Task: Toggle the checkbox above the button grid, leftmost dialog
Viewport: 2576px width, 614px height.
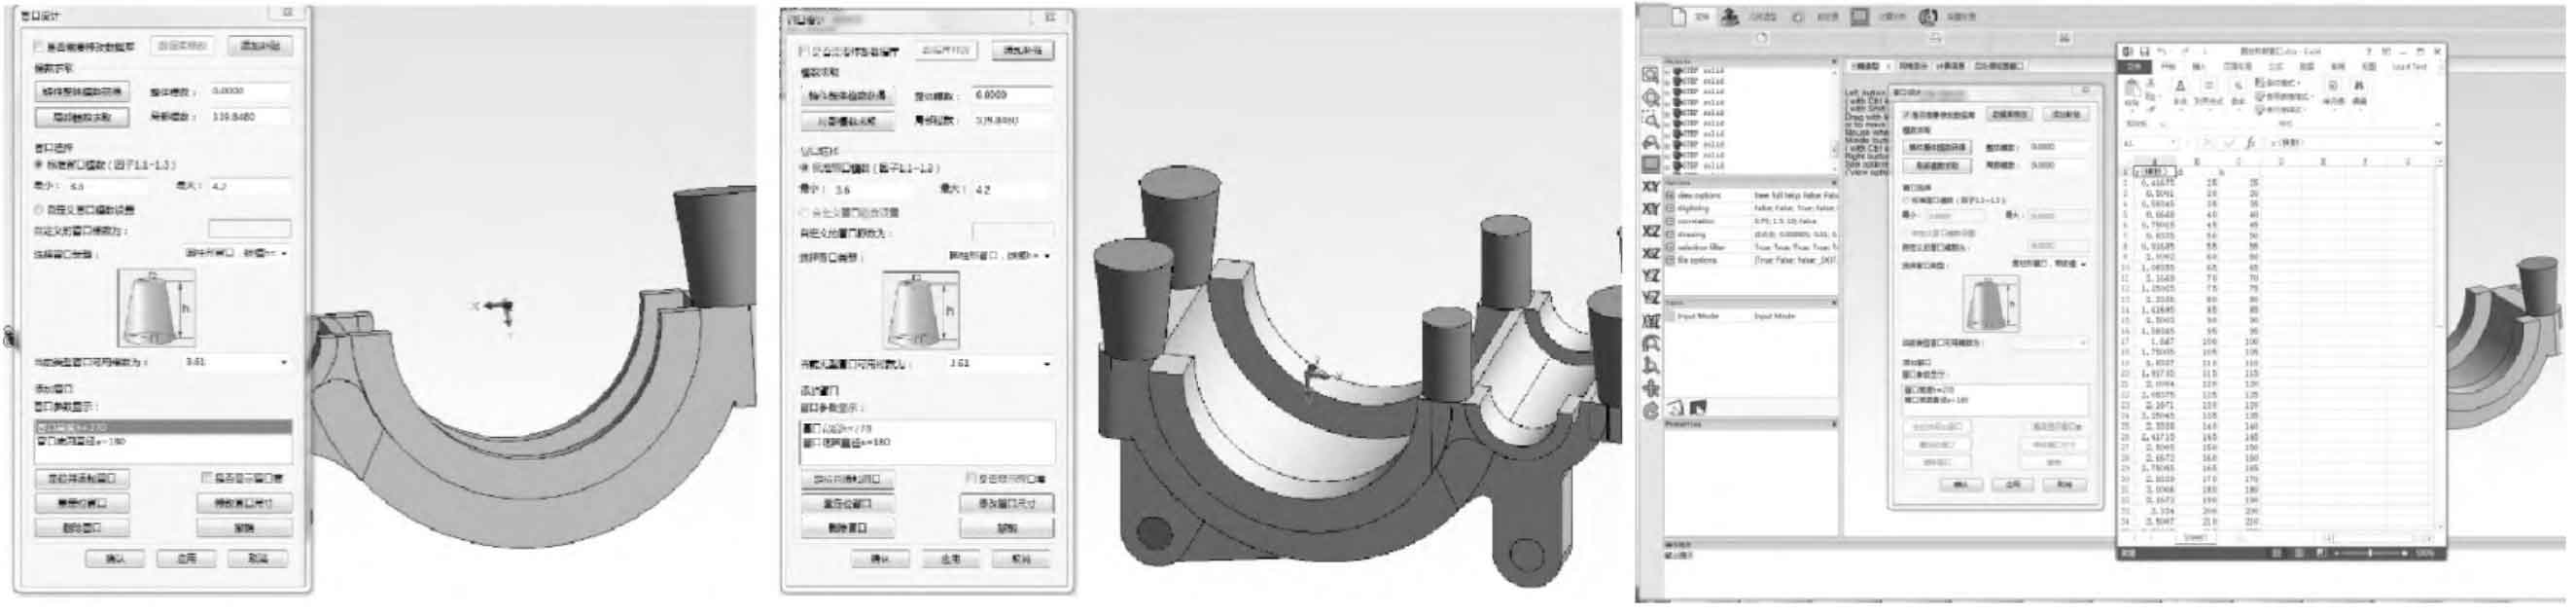Action: [x=207, y=478]
